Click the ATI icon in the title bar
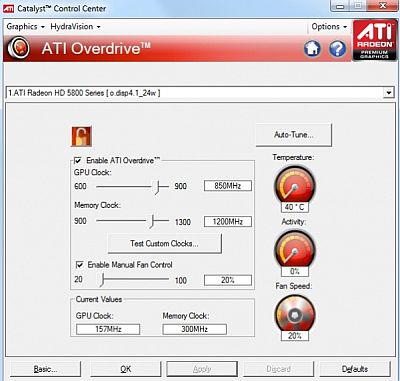 [x=8, y=8]
